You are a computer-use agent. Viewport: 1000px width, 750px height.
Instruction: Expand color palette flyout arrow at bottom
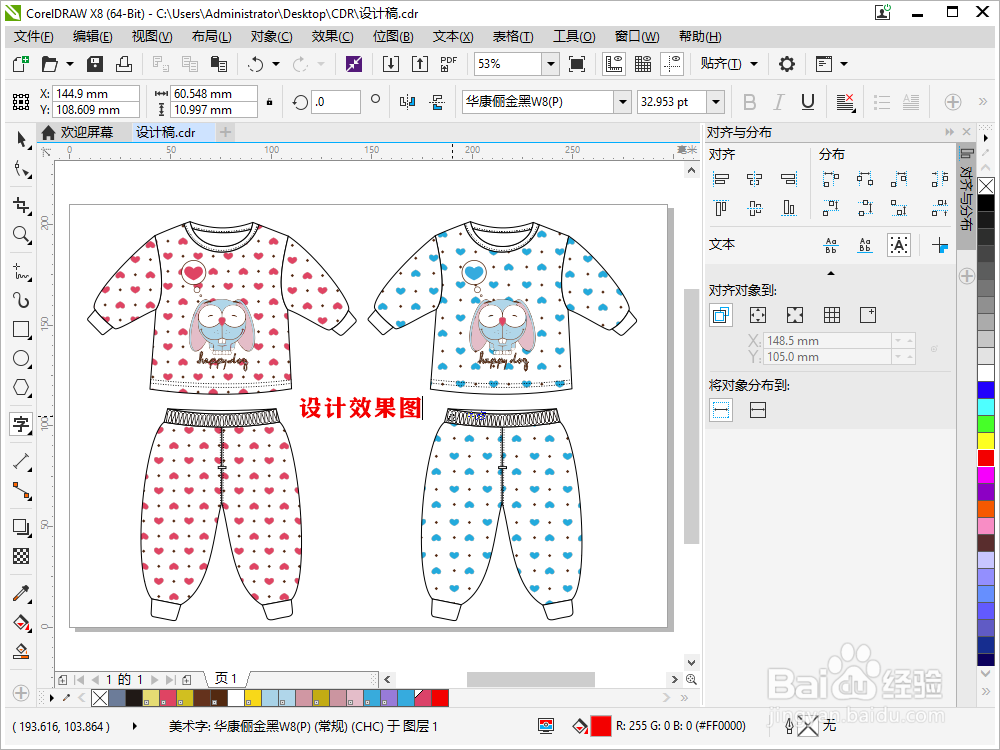52,698
